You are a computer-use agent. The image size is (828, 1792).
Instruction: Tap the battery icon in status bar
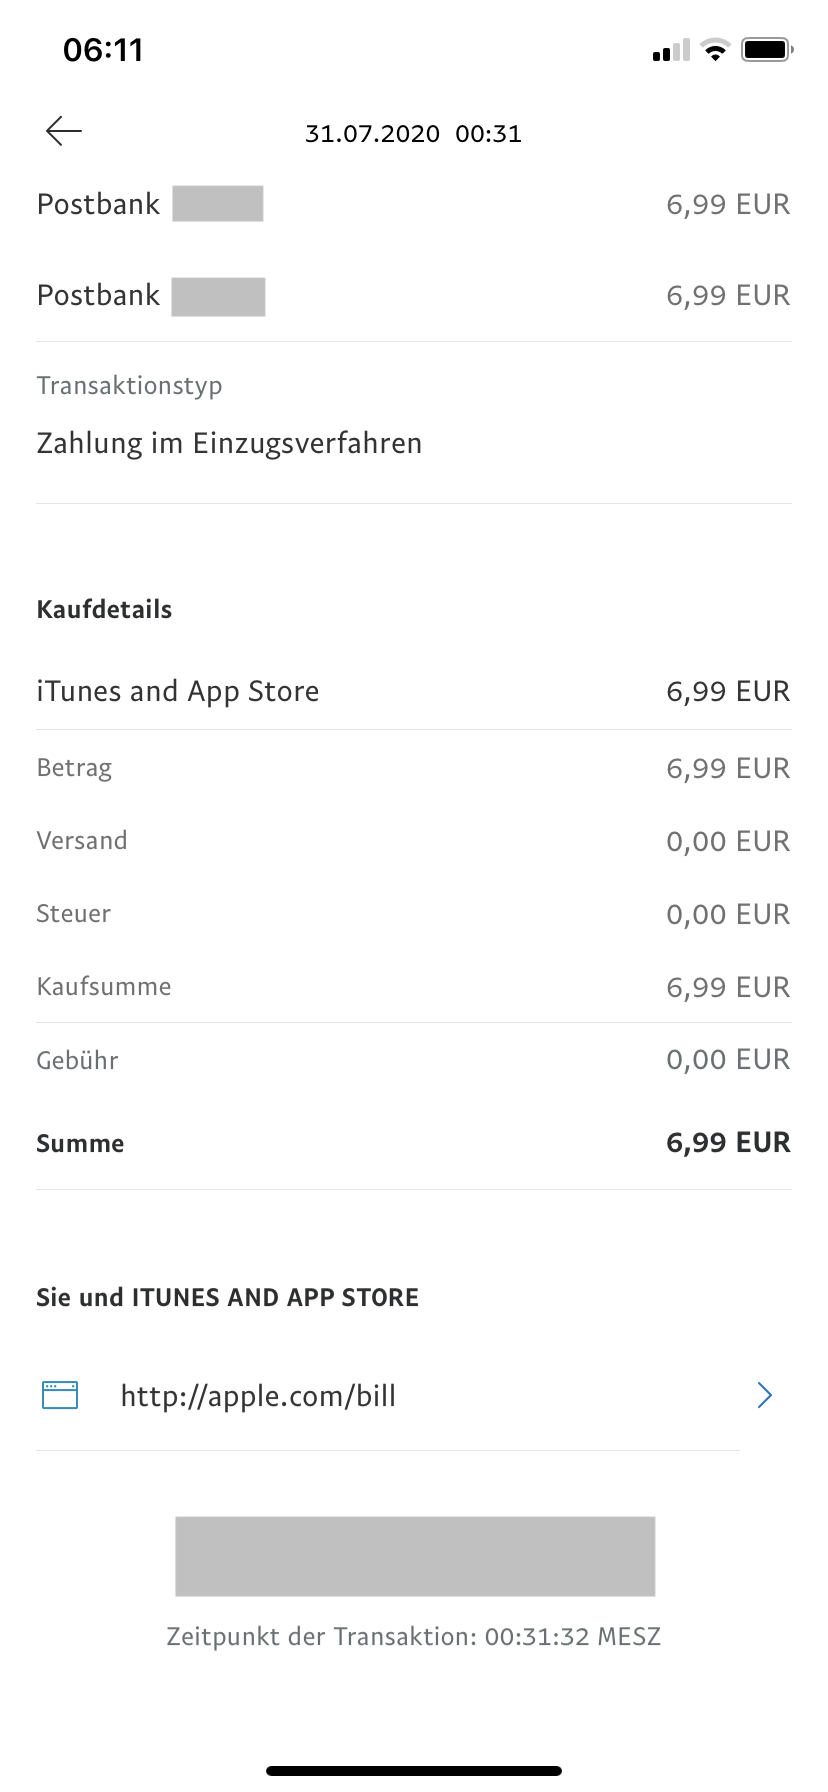767,49
